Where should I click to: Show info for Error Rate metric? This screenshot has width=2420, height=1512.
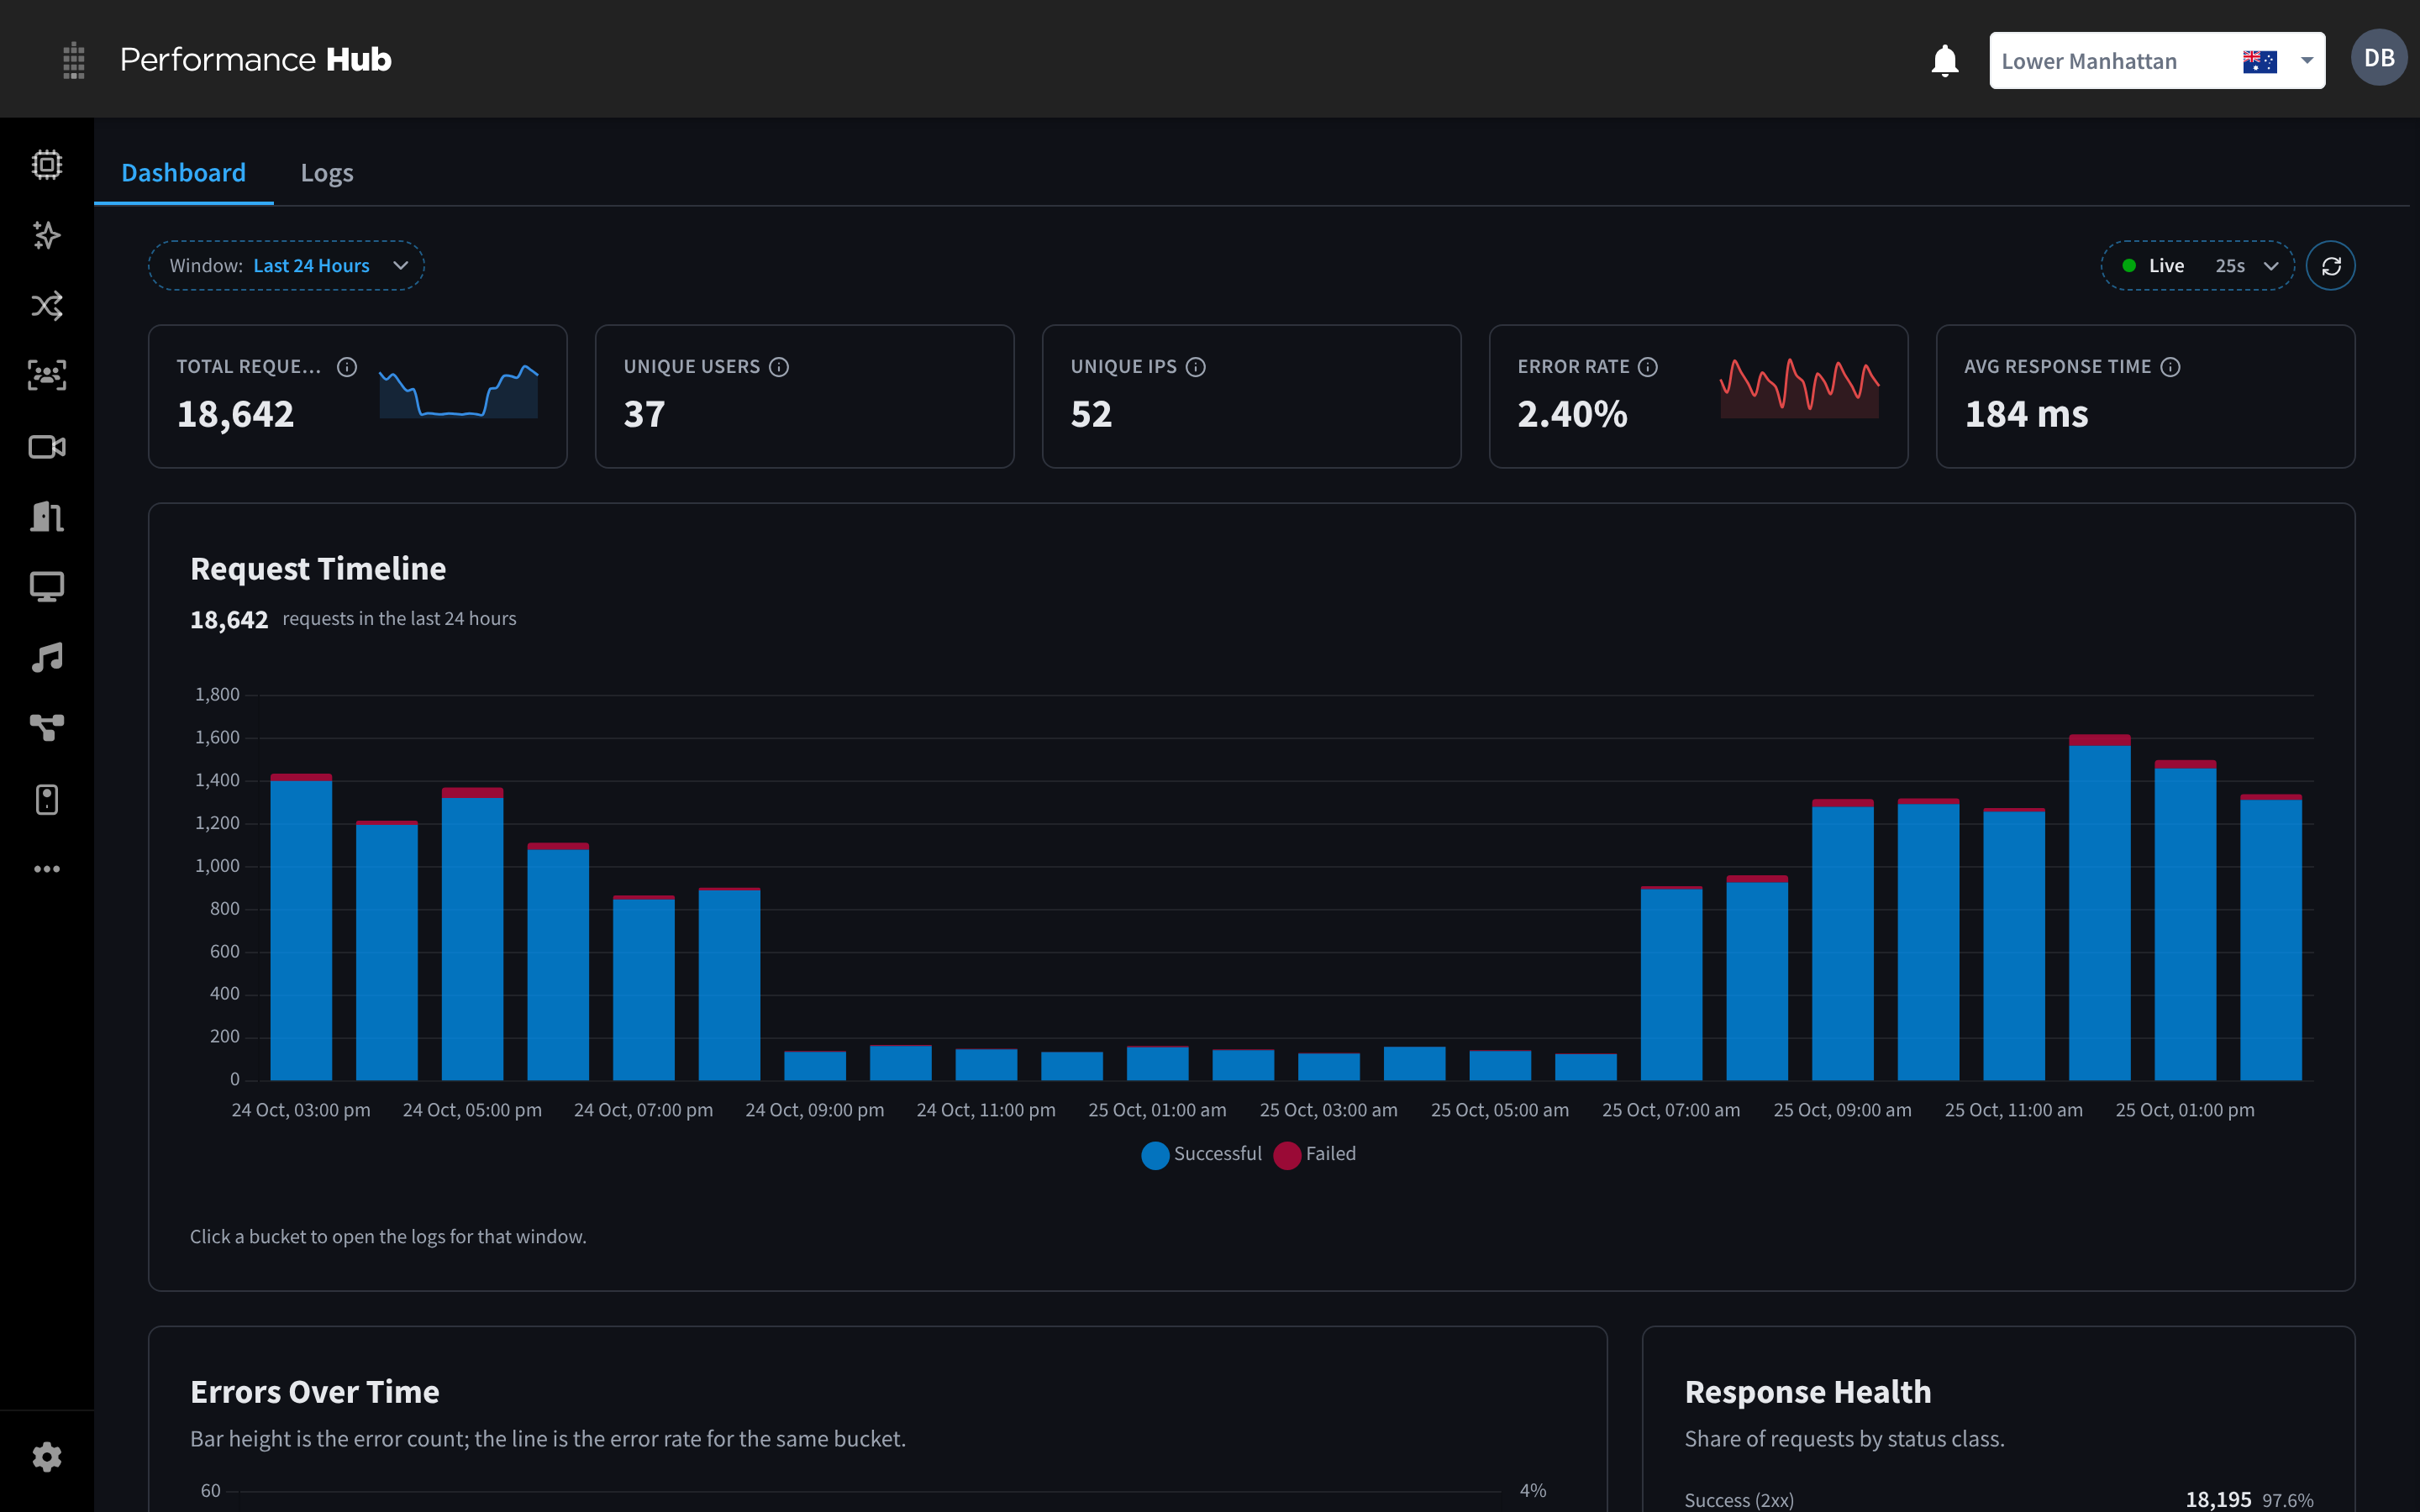coord(1648,367)
